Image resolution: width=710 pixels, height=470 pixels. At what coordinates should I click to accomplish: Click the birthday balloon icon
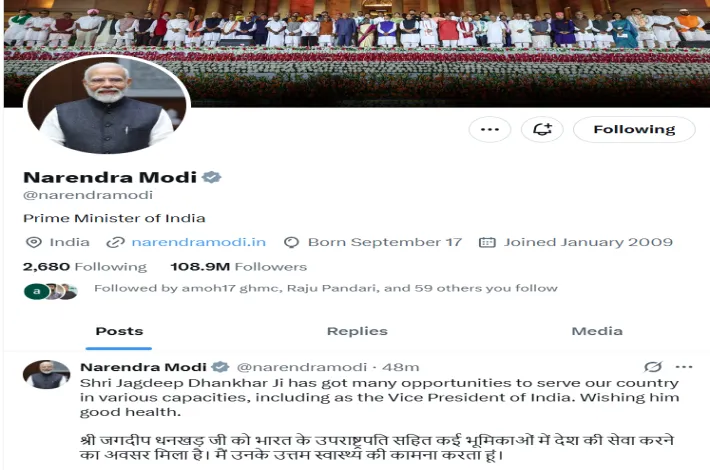[x=291, y=242]
